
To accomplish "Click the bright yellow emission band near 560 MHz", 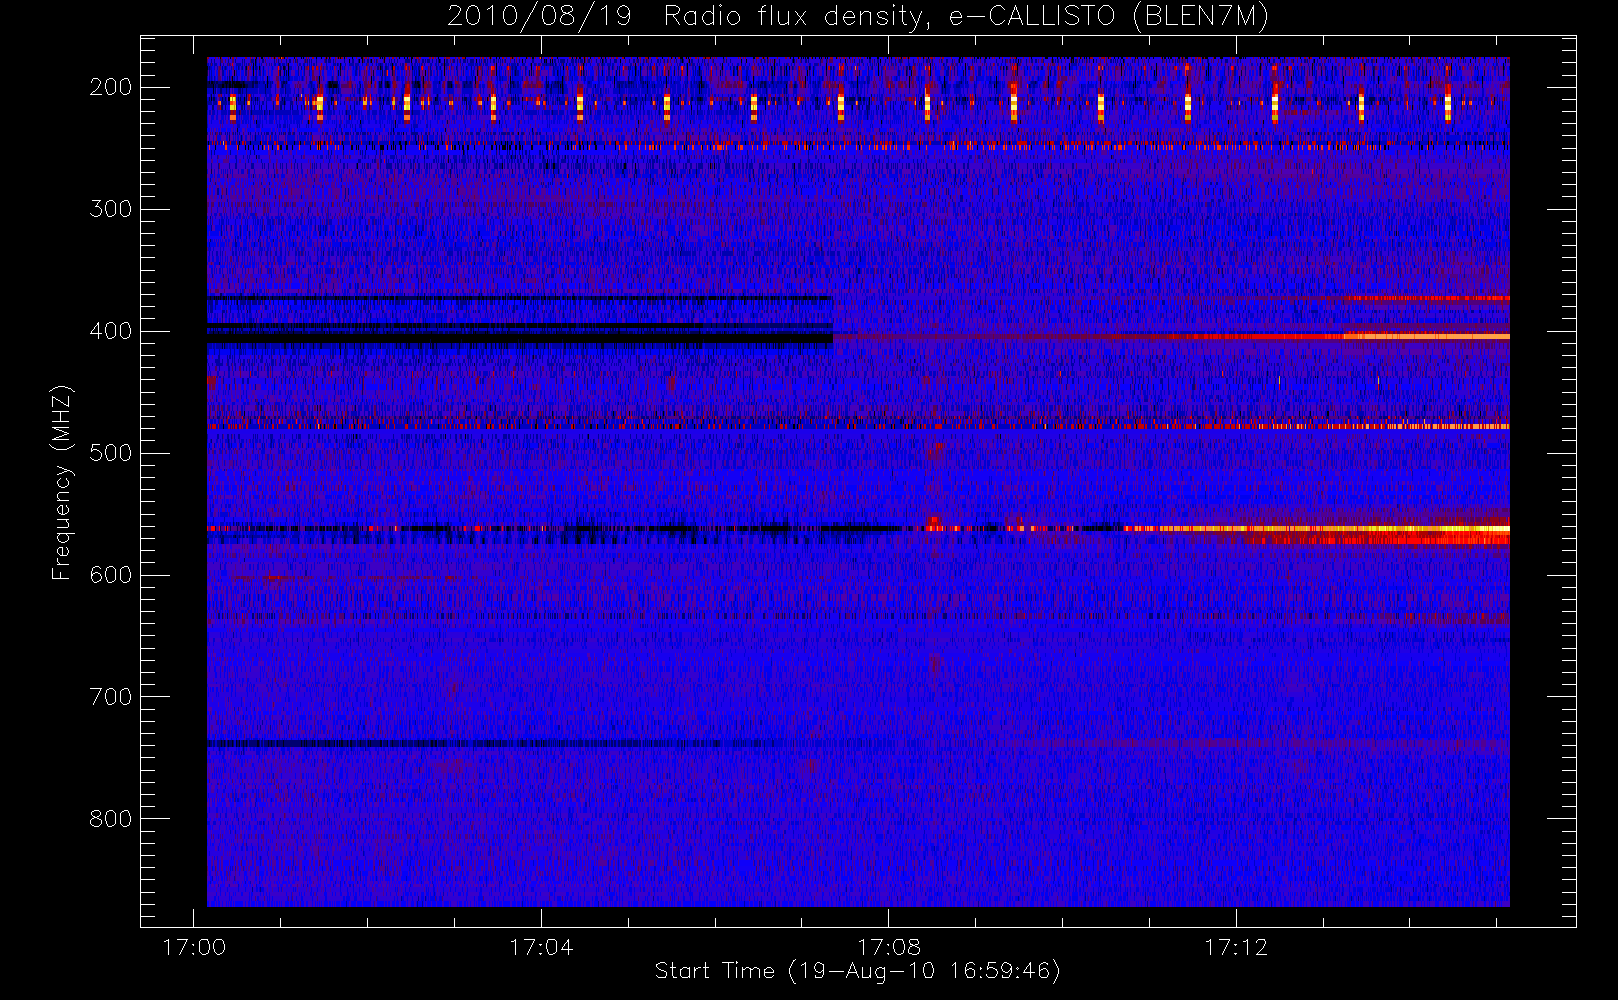I will click(x=1316, y=528).
